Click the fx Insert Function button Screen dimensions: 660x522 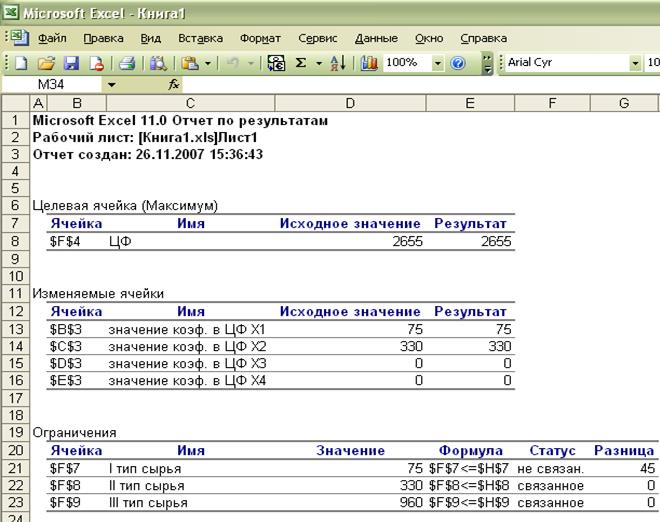(x=174, y=85)
